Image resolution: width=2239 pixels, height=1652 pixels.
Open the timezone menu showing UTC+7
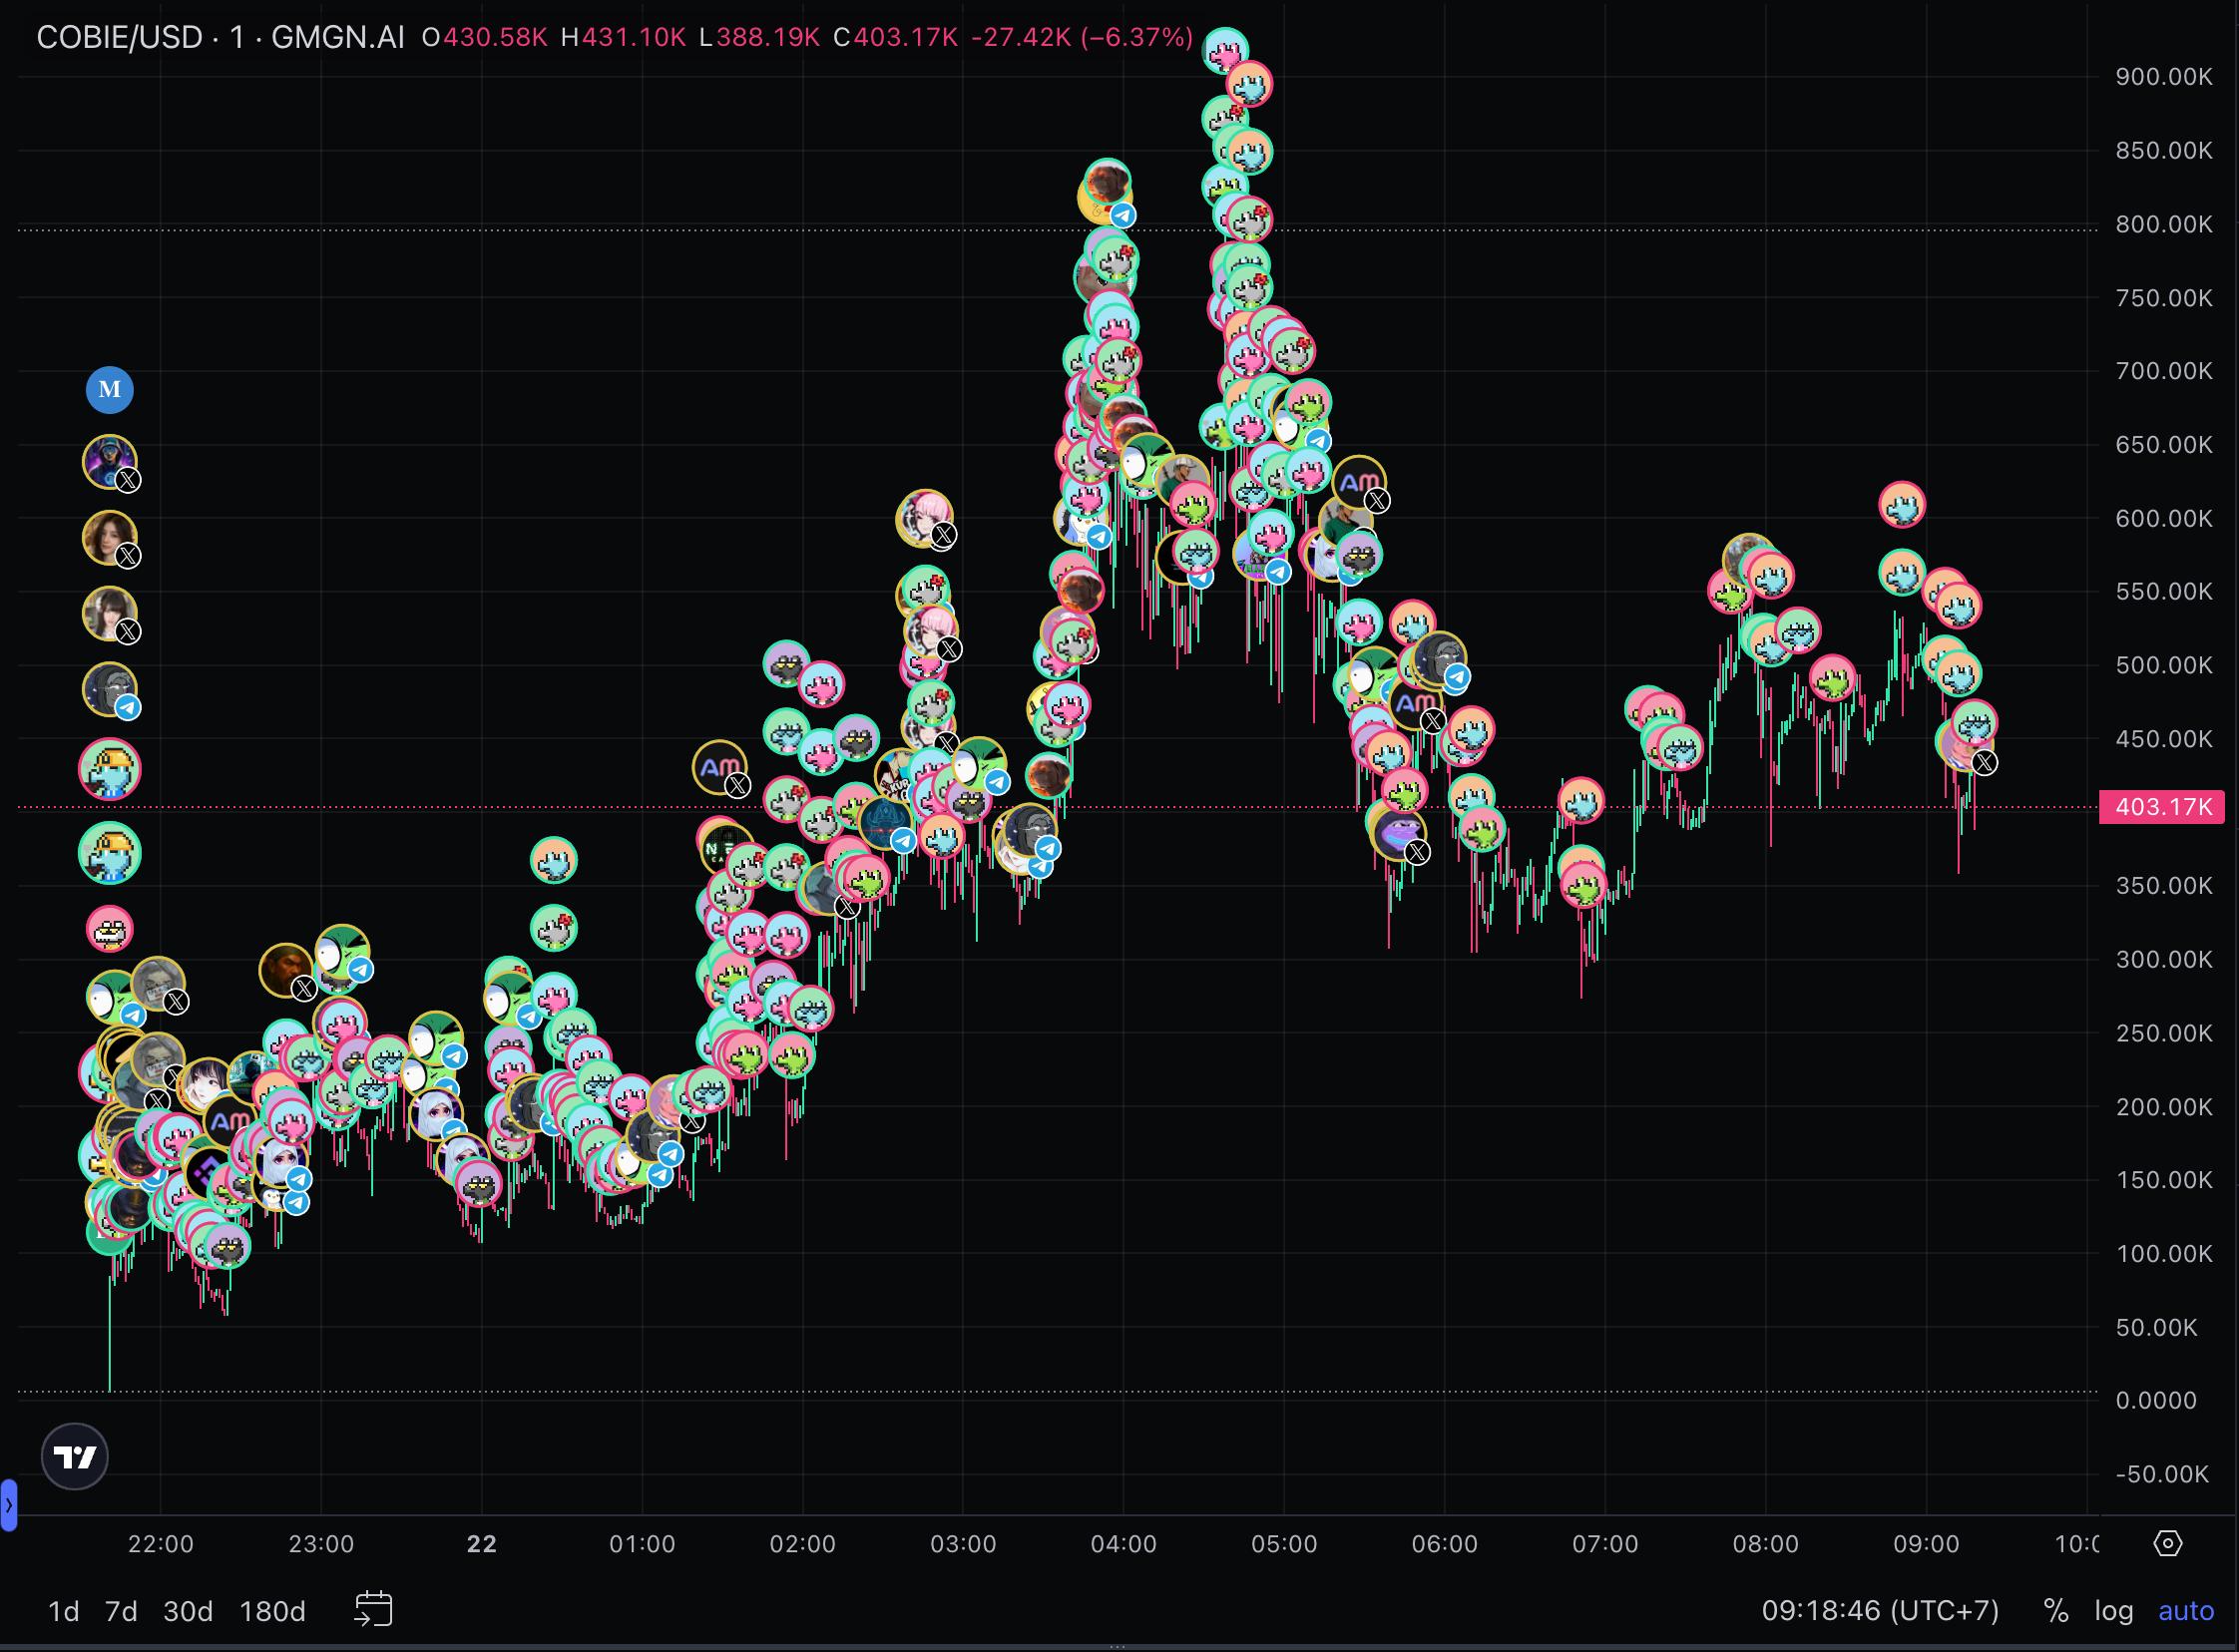[1880, 1611]
